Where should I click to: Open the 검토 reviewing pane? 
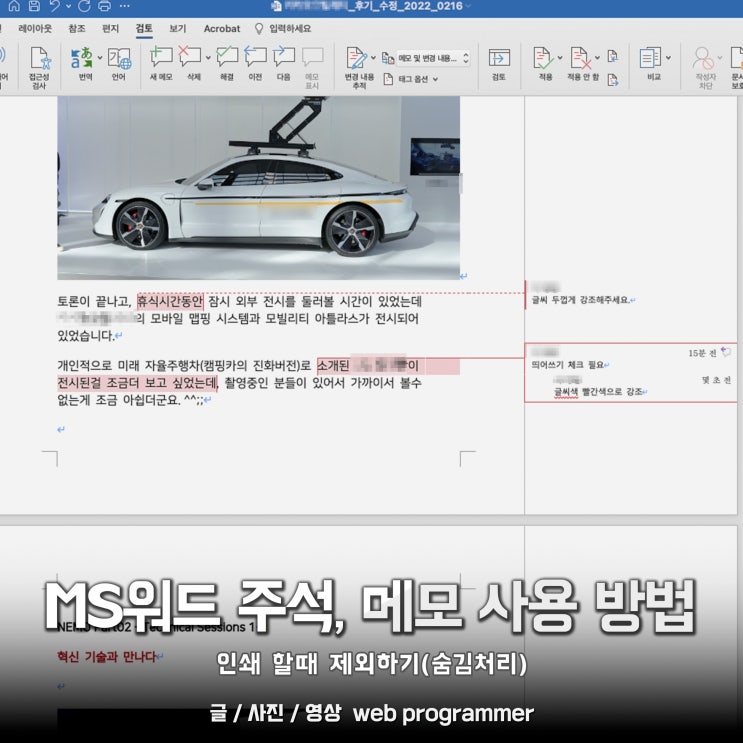point(499,63)
